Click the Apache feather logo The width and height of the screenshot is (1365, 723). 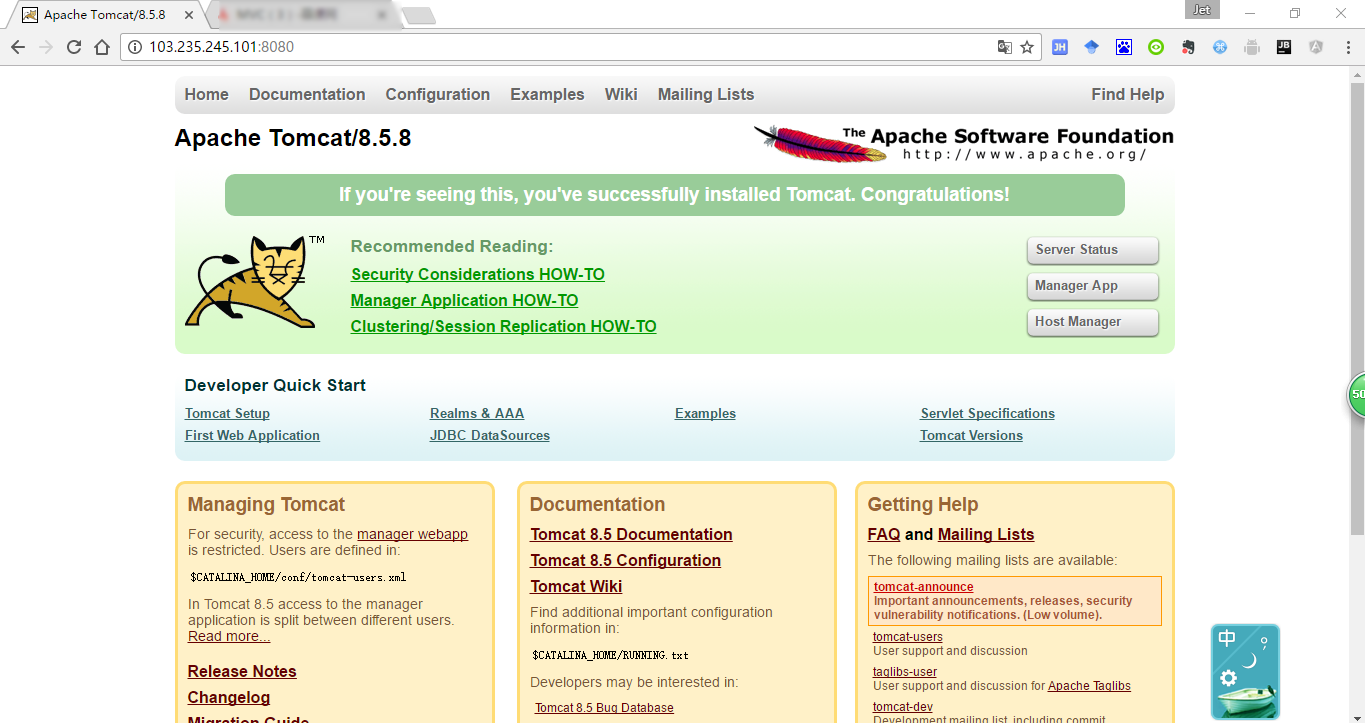[x=963, y=143]
